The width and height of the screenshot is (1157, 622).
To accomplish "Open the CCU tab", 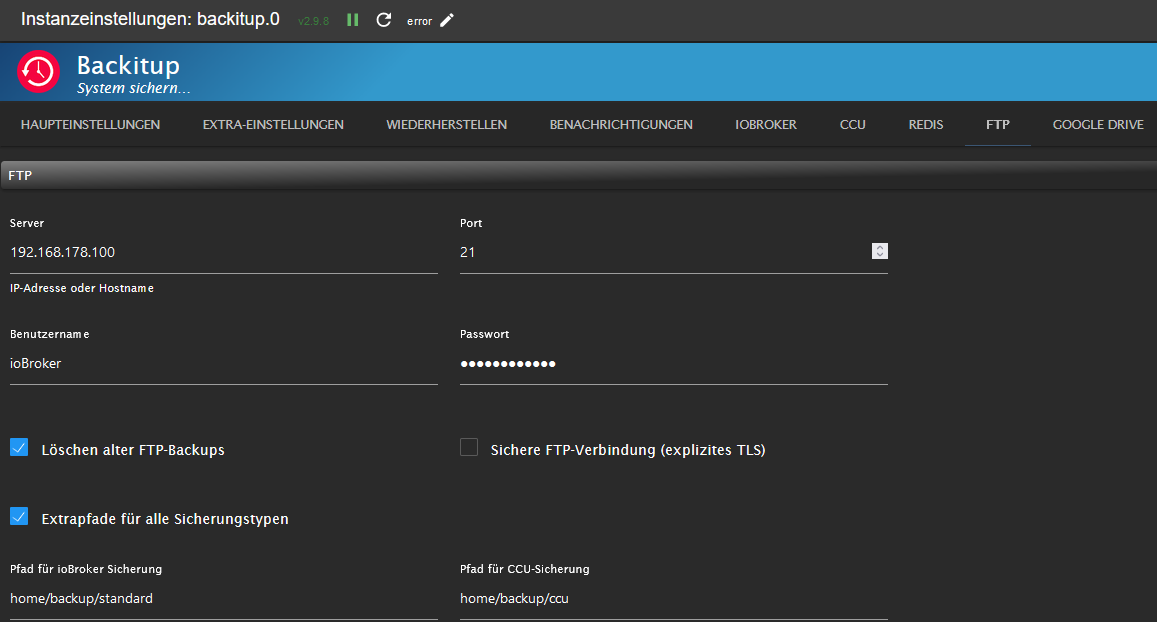I will point(852,125).
